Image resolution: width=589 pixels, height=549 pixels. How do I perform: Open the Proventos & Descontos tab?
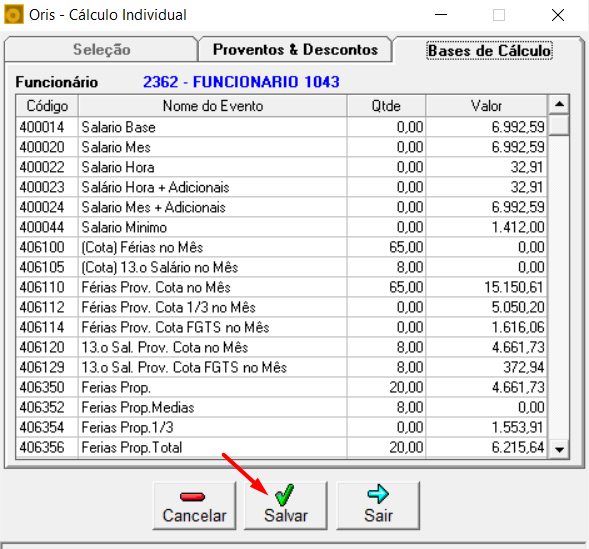295,50
